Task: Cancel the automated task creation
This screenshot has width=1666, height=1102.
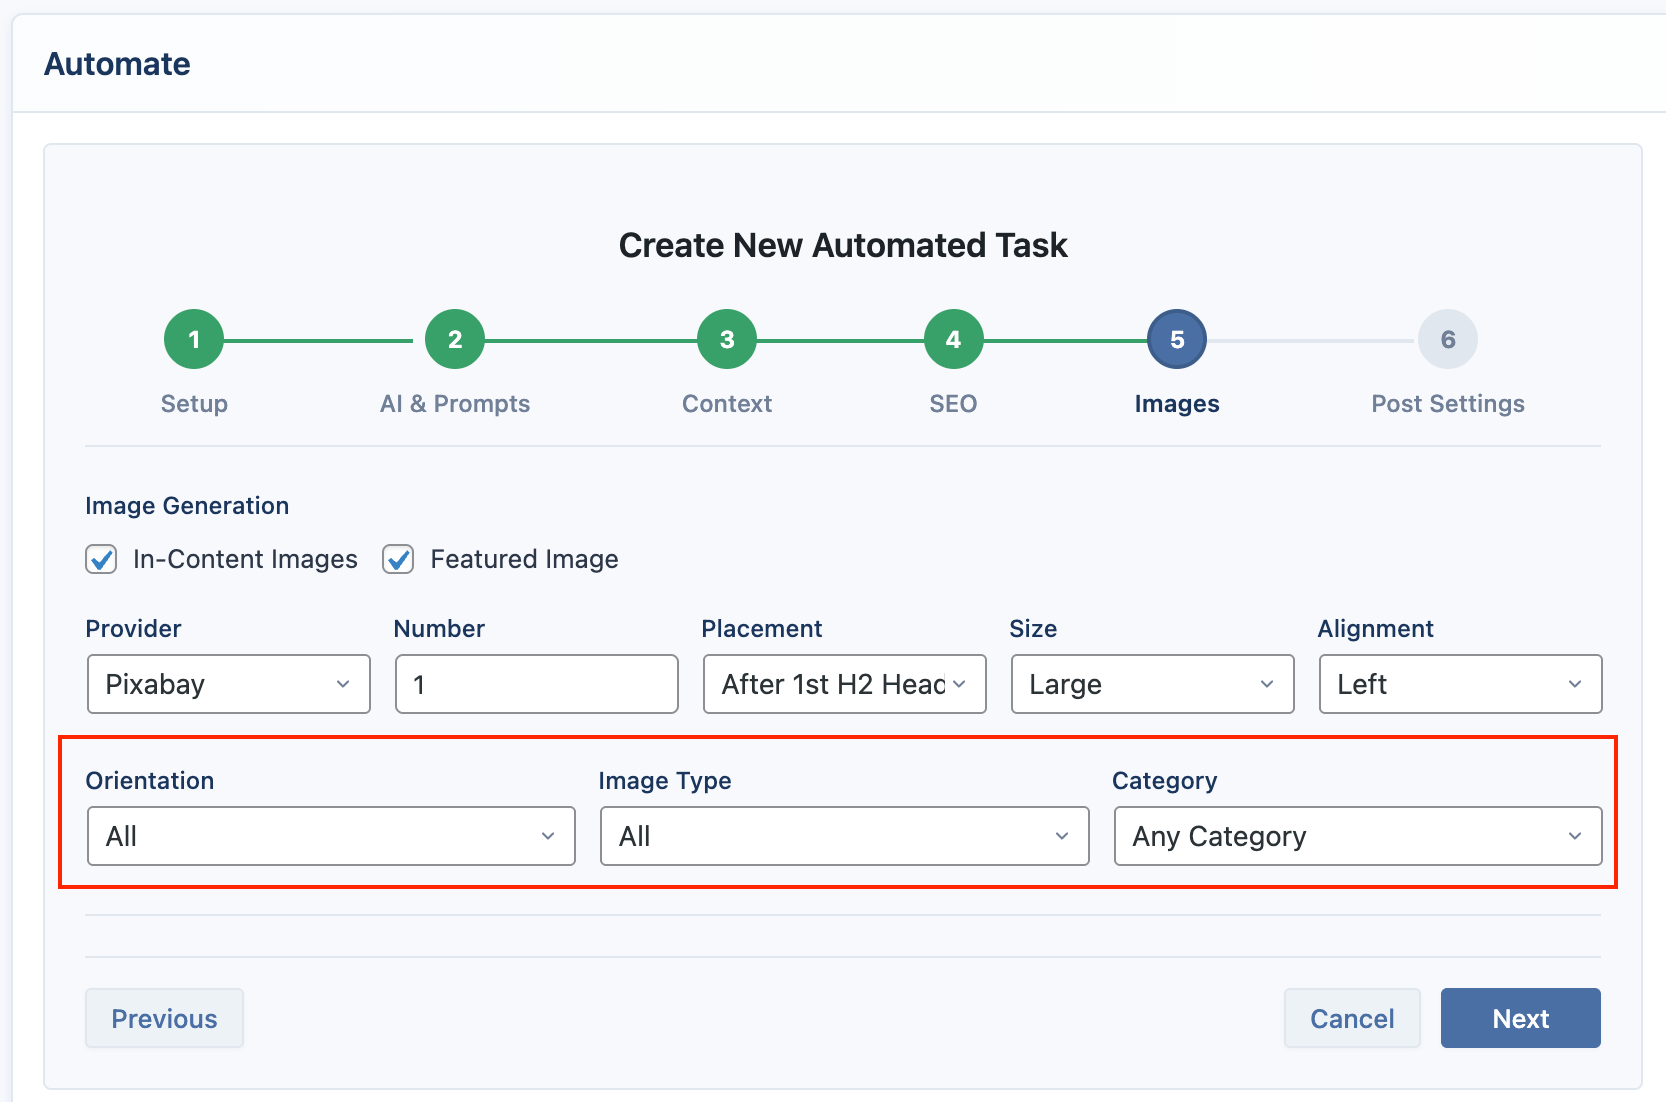Action: 1352,1018
